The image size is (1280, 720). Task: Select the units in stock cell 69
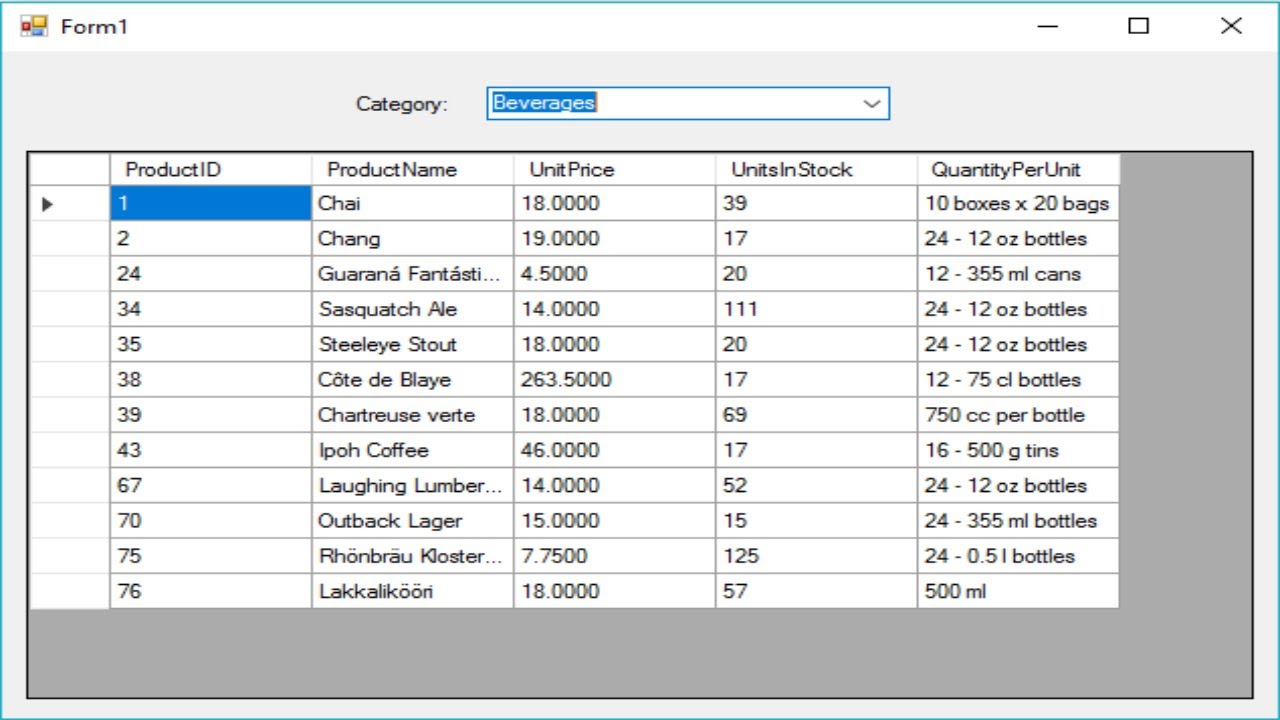pos(817,415)
